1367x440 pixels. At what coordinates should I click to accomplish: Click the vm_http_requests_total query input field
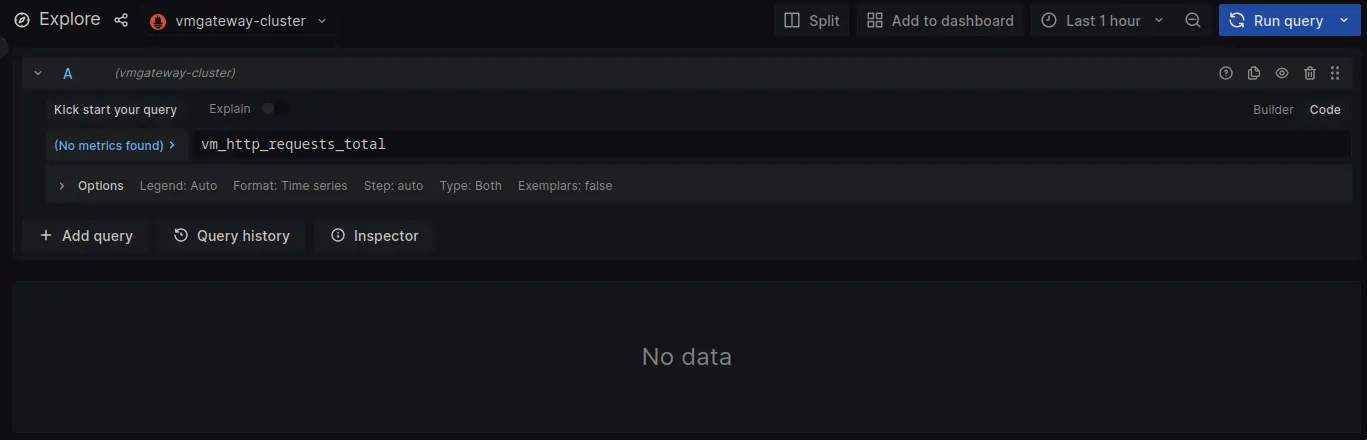click(770, 144)
